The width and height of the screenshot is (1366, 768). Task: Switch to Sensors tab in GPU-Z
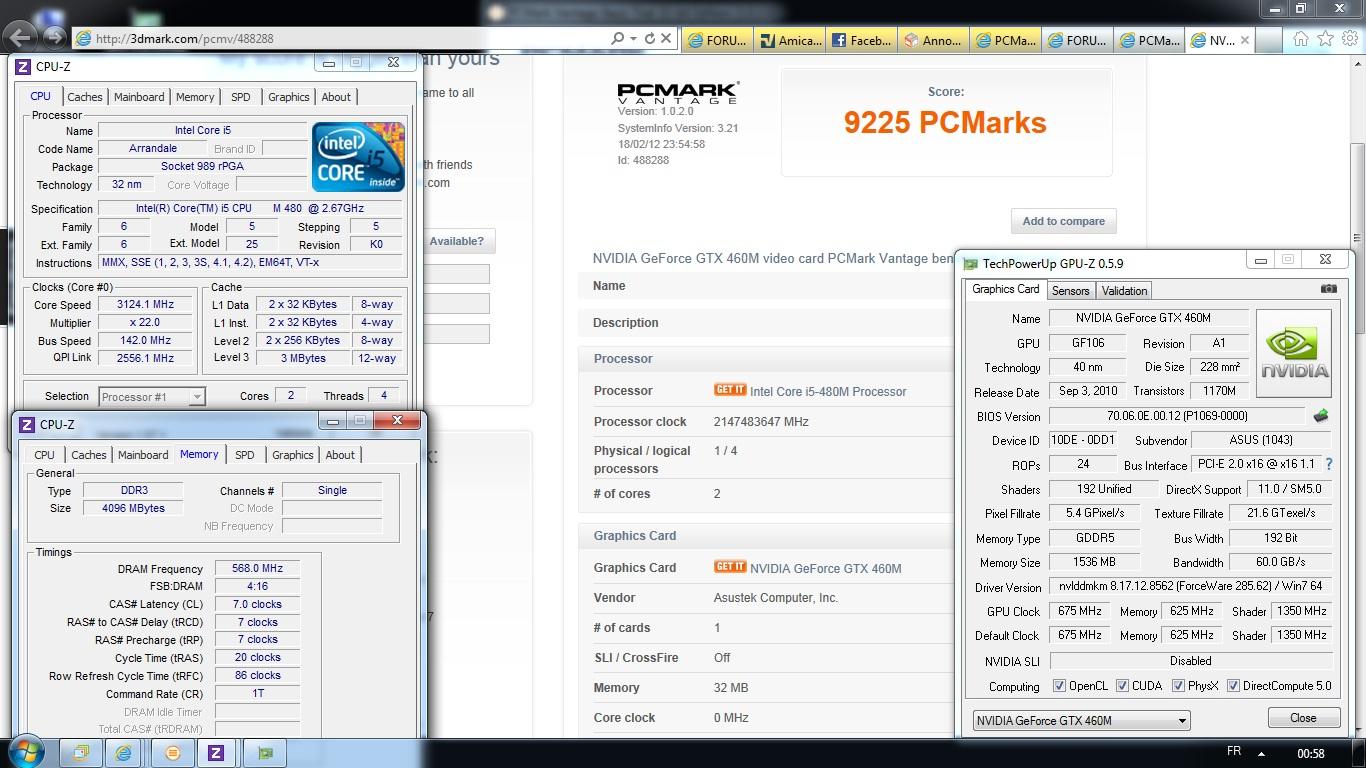[x=1070, y=291]
